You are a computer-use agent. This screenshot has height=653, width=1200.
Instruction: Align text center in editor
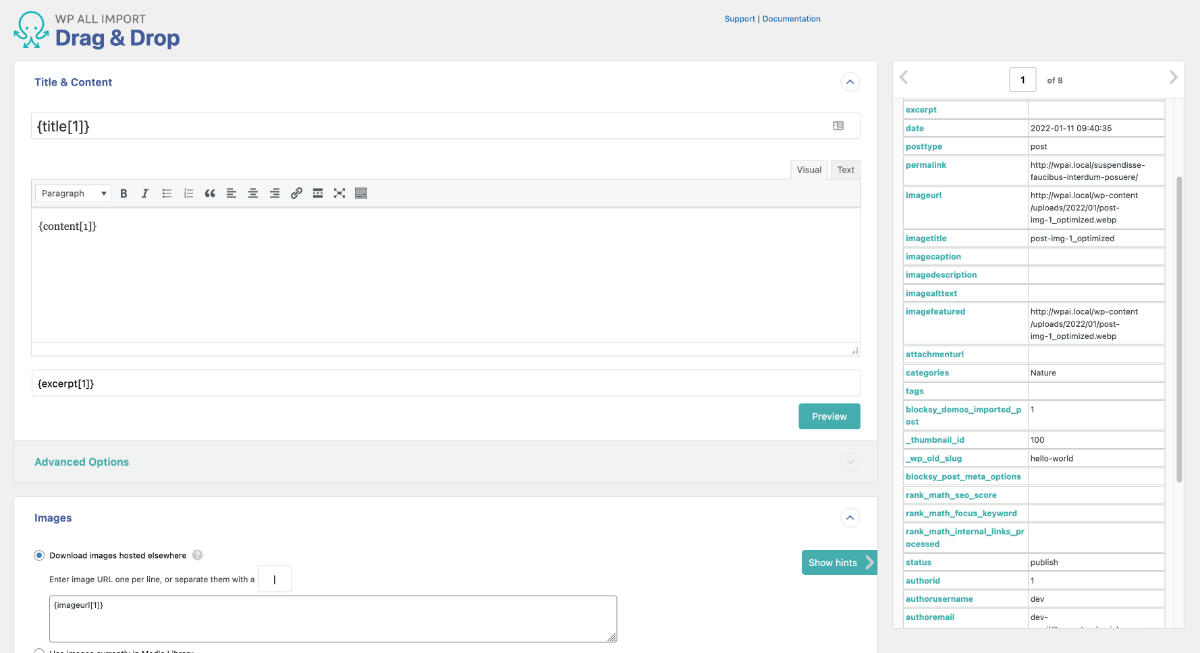pos(253,193)
